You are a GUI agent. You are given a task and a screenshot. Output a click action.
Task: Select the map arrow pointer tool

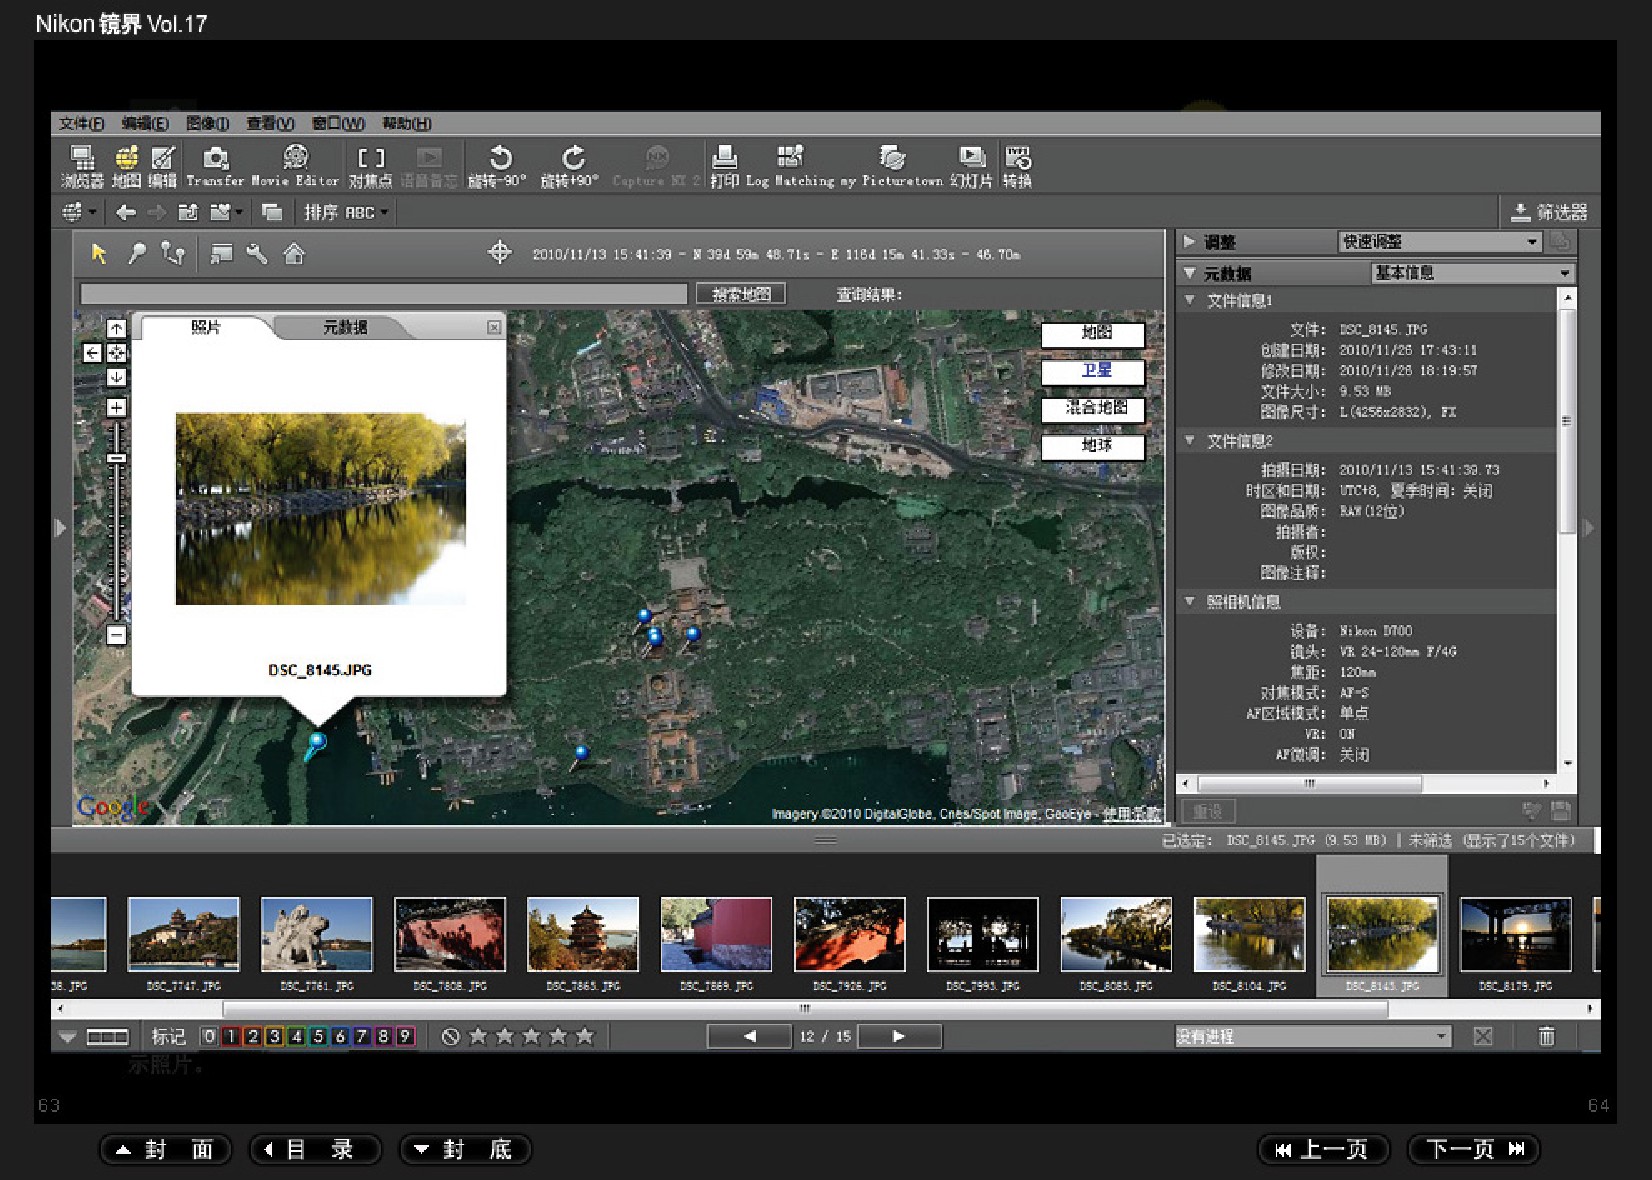tap(98, 254)
